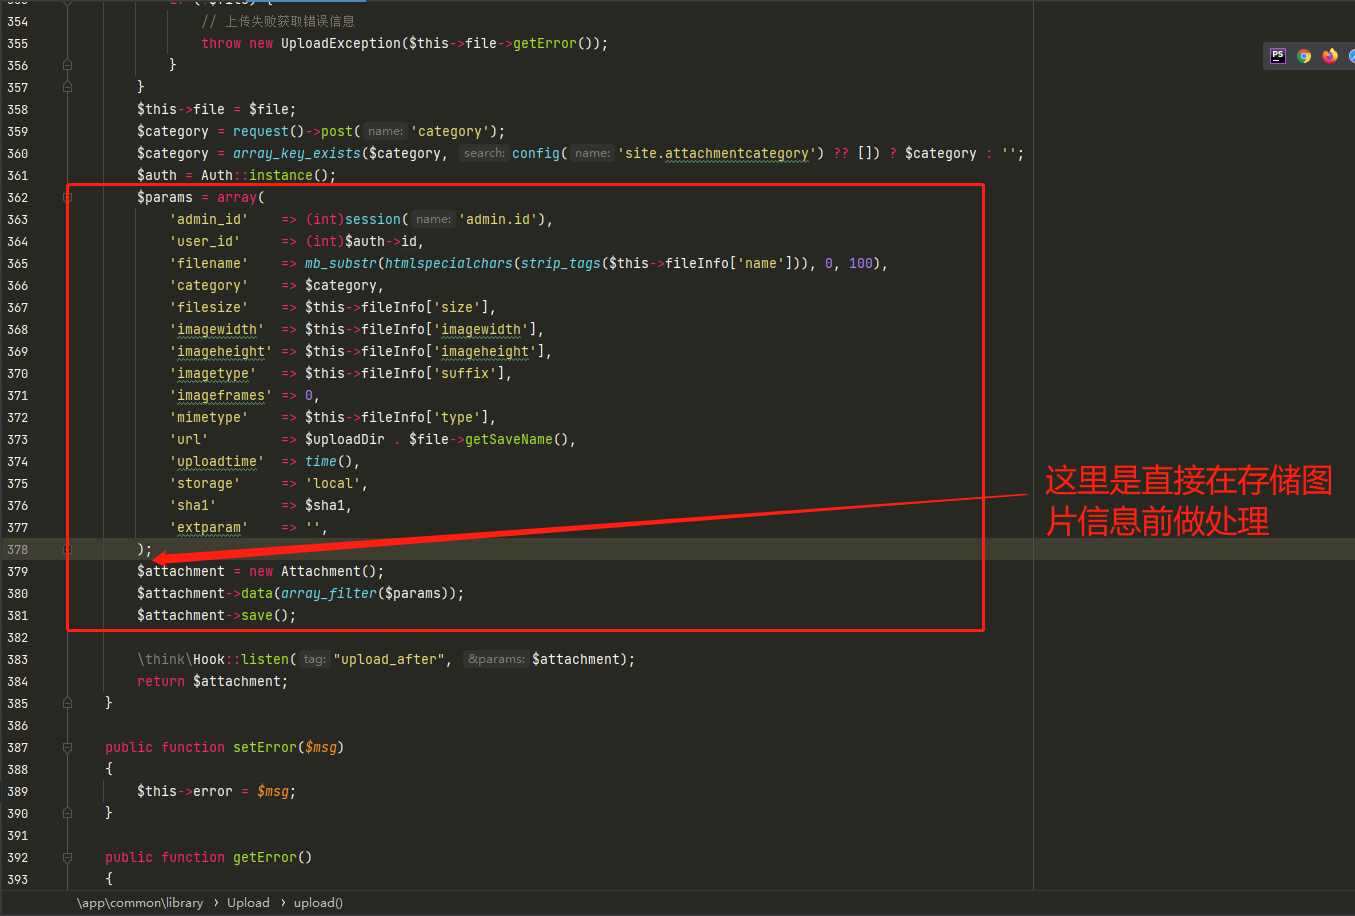
Task: Click the 'filesize' array key
Action: coord(208,307)
